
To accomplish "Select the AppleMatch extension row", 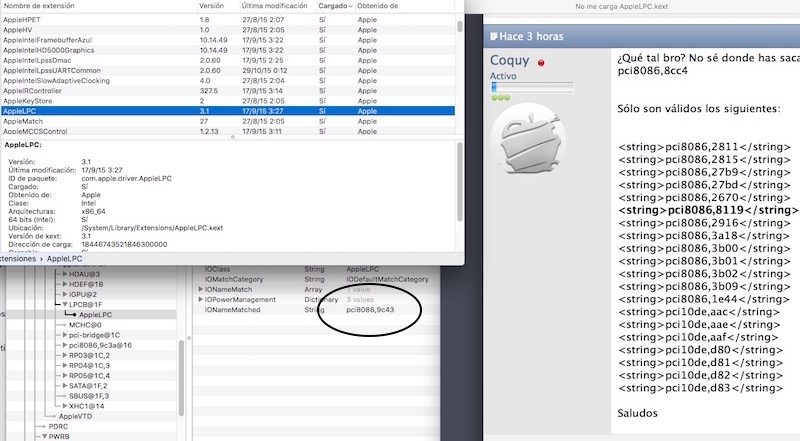I will pyautogui.click(x=228, y=121).
